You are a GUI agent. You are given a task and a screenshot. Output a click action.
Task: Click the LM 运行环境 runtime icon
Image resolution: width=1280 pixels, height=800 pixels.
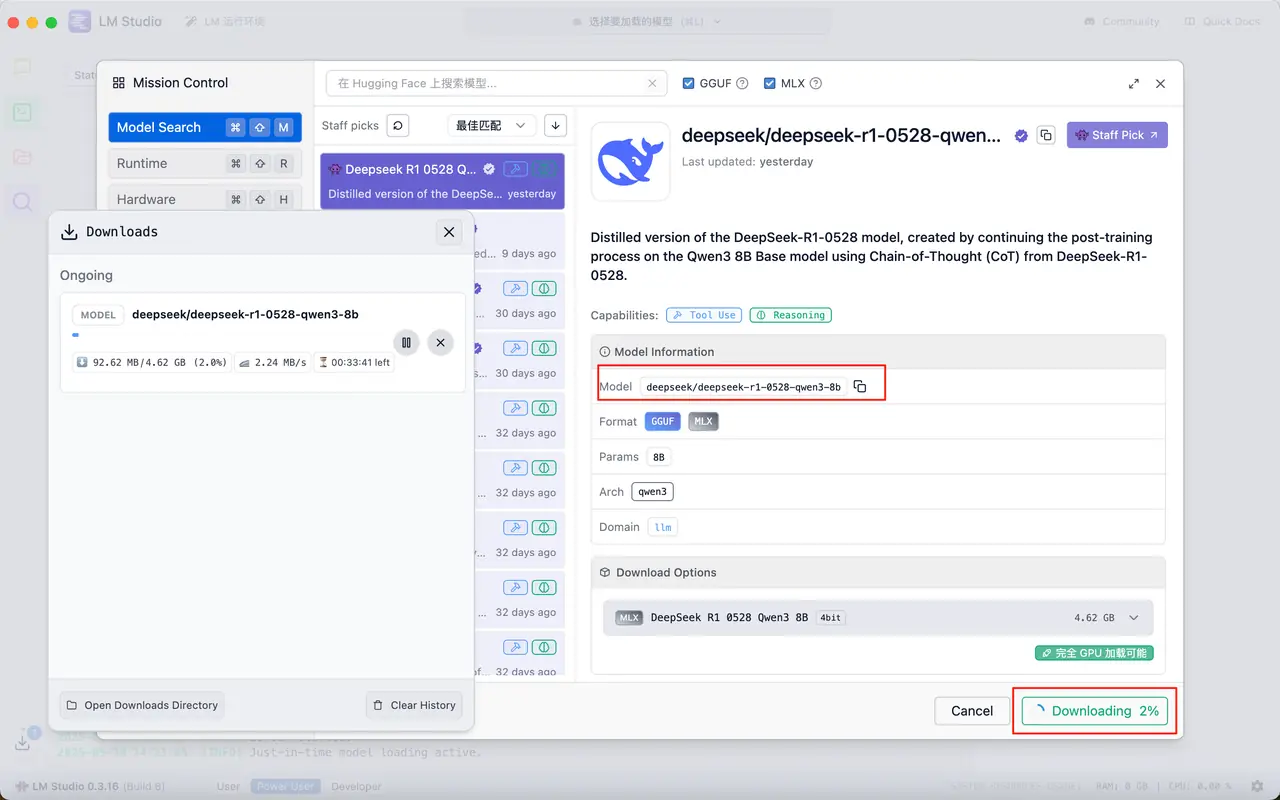pos(191,21)
